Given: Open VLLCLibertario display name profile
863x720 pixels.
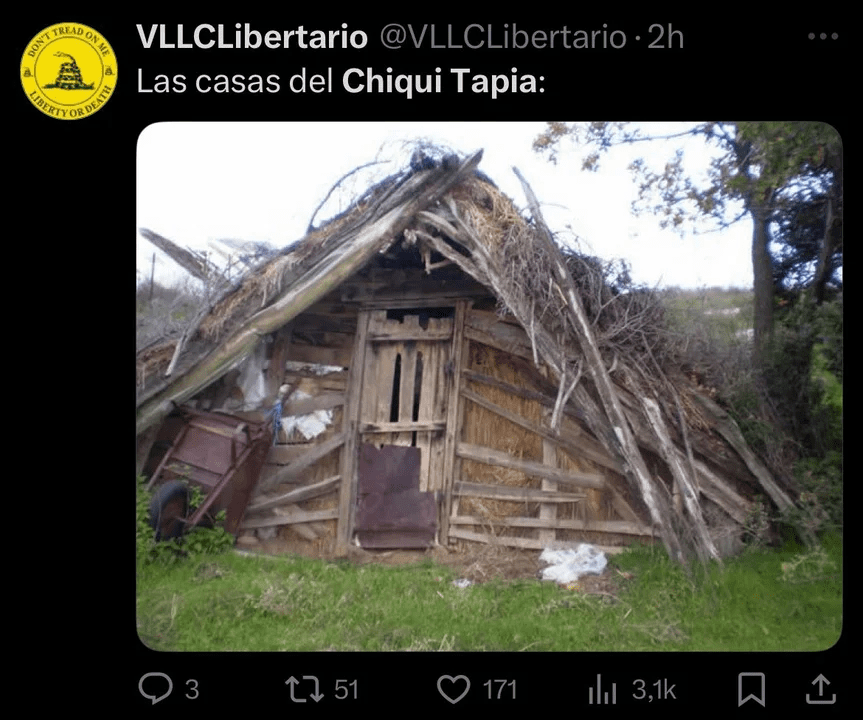Looking at the screenshot, I should (x=252, y=37).
